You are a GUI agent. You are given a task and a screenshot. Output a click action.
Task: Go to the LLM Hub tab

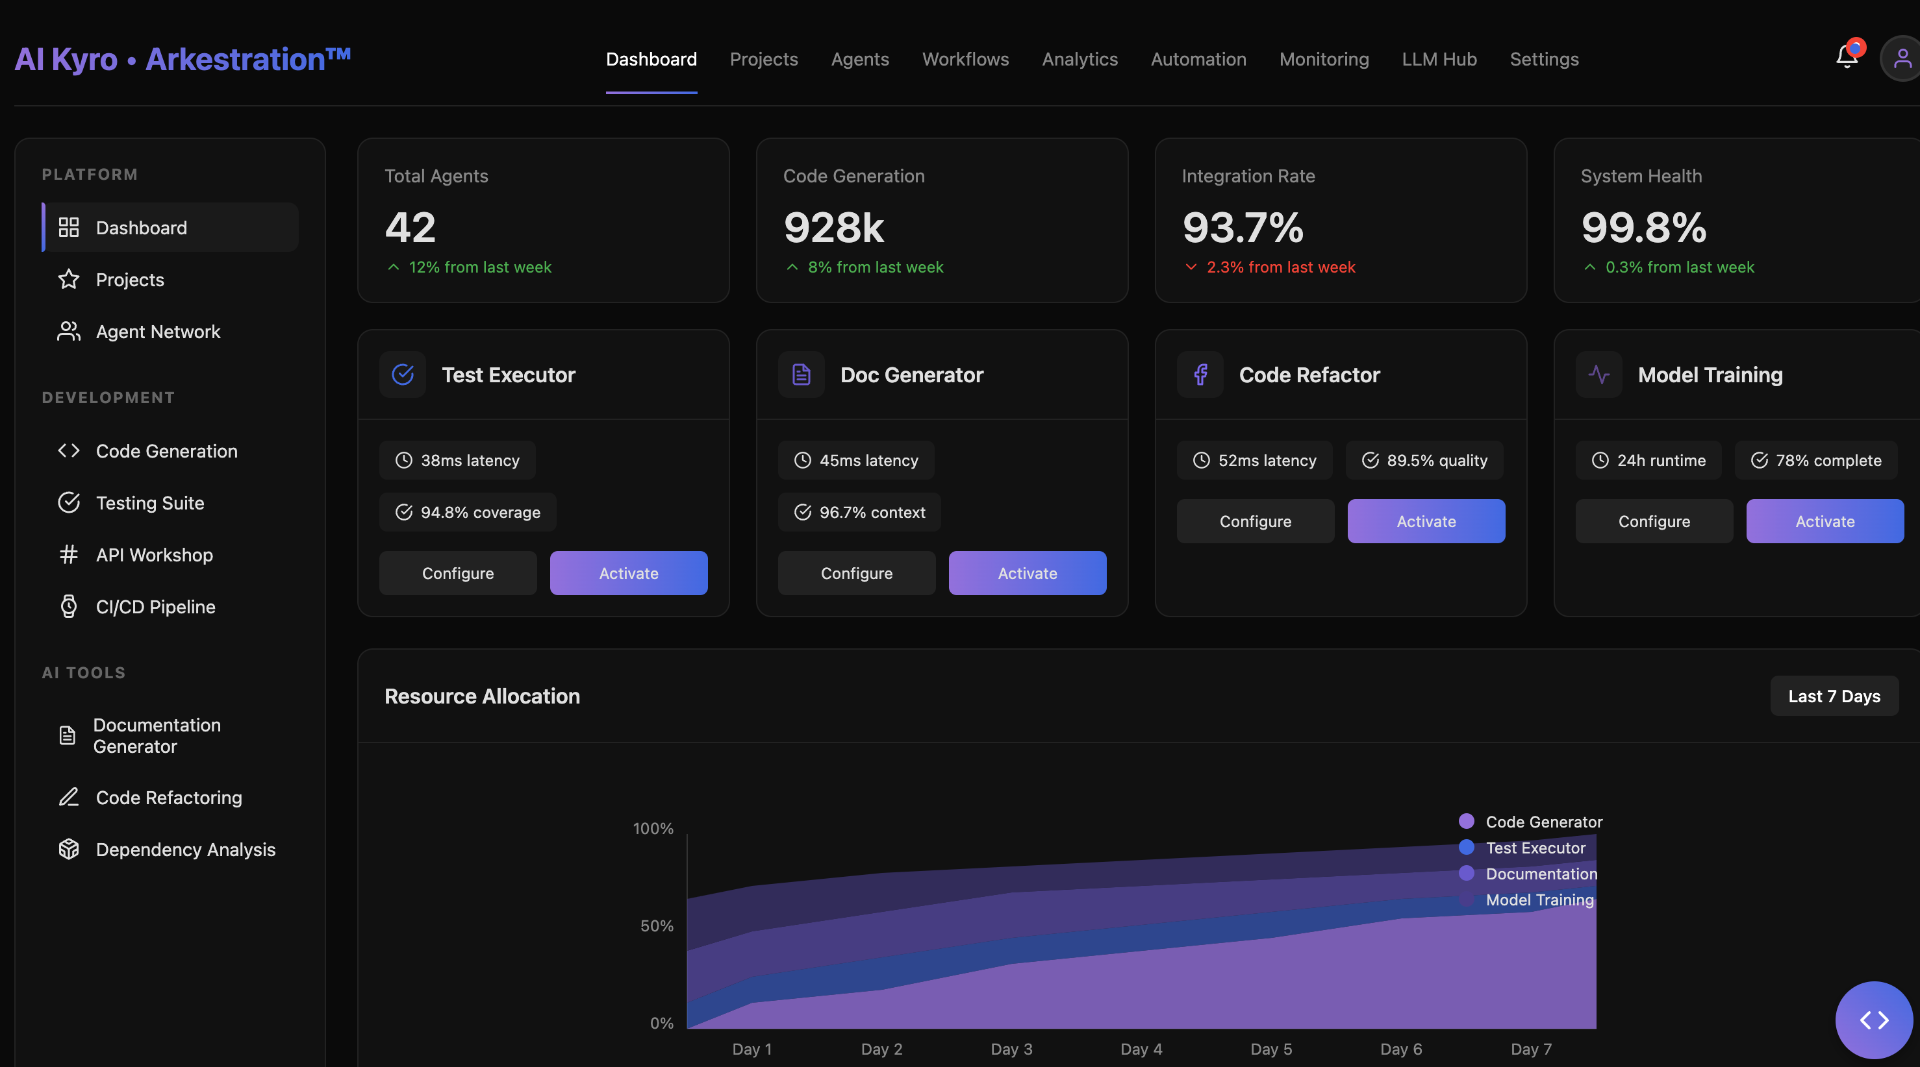pos(1438,60)
